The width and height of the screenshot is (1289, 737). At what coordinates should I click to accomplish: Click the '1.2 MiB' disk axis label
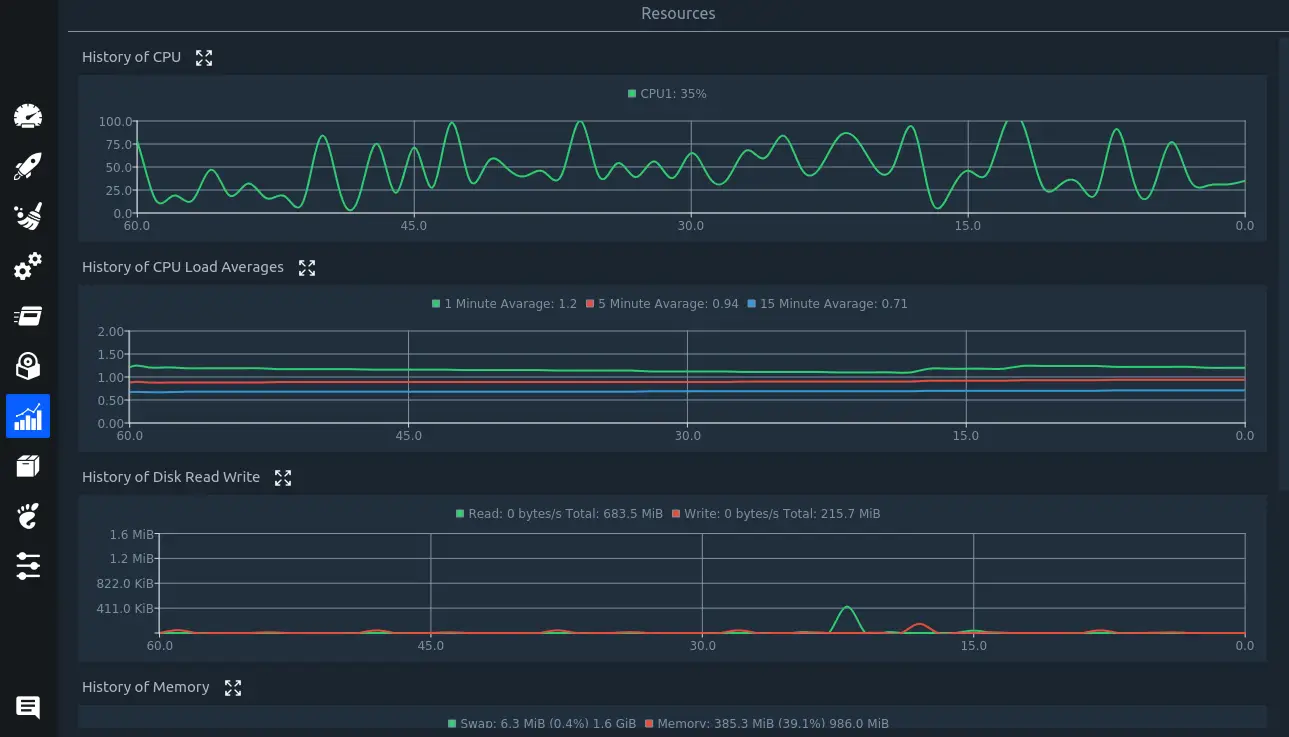click(x=132, y=559)
